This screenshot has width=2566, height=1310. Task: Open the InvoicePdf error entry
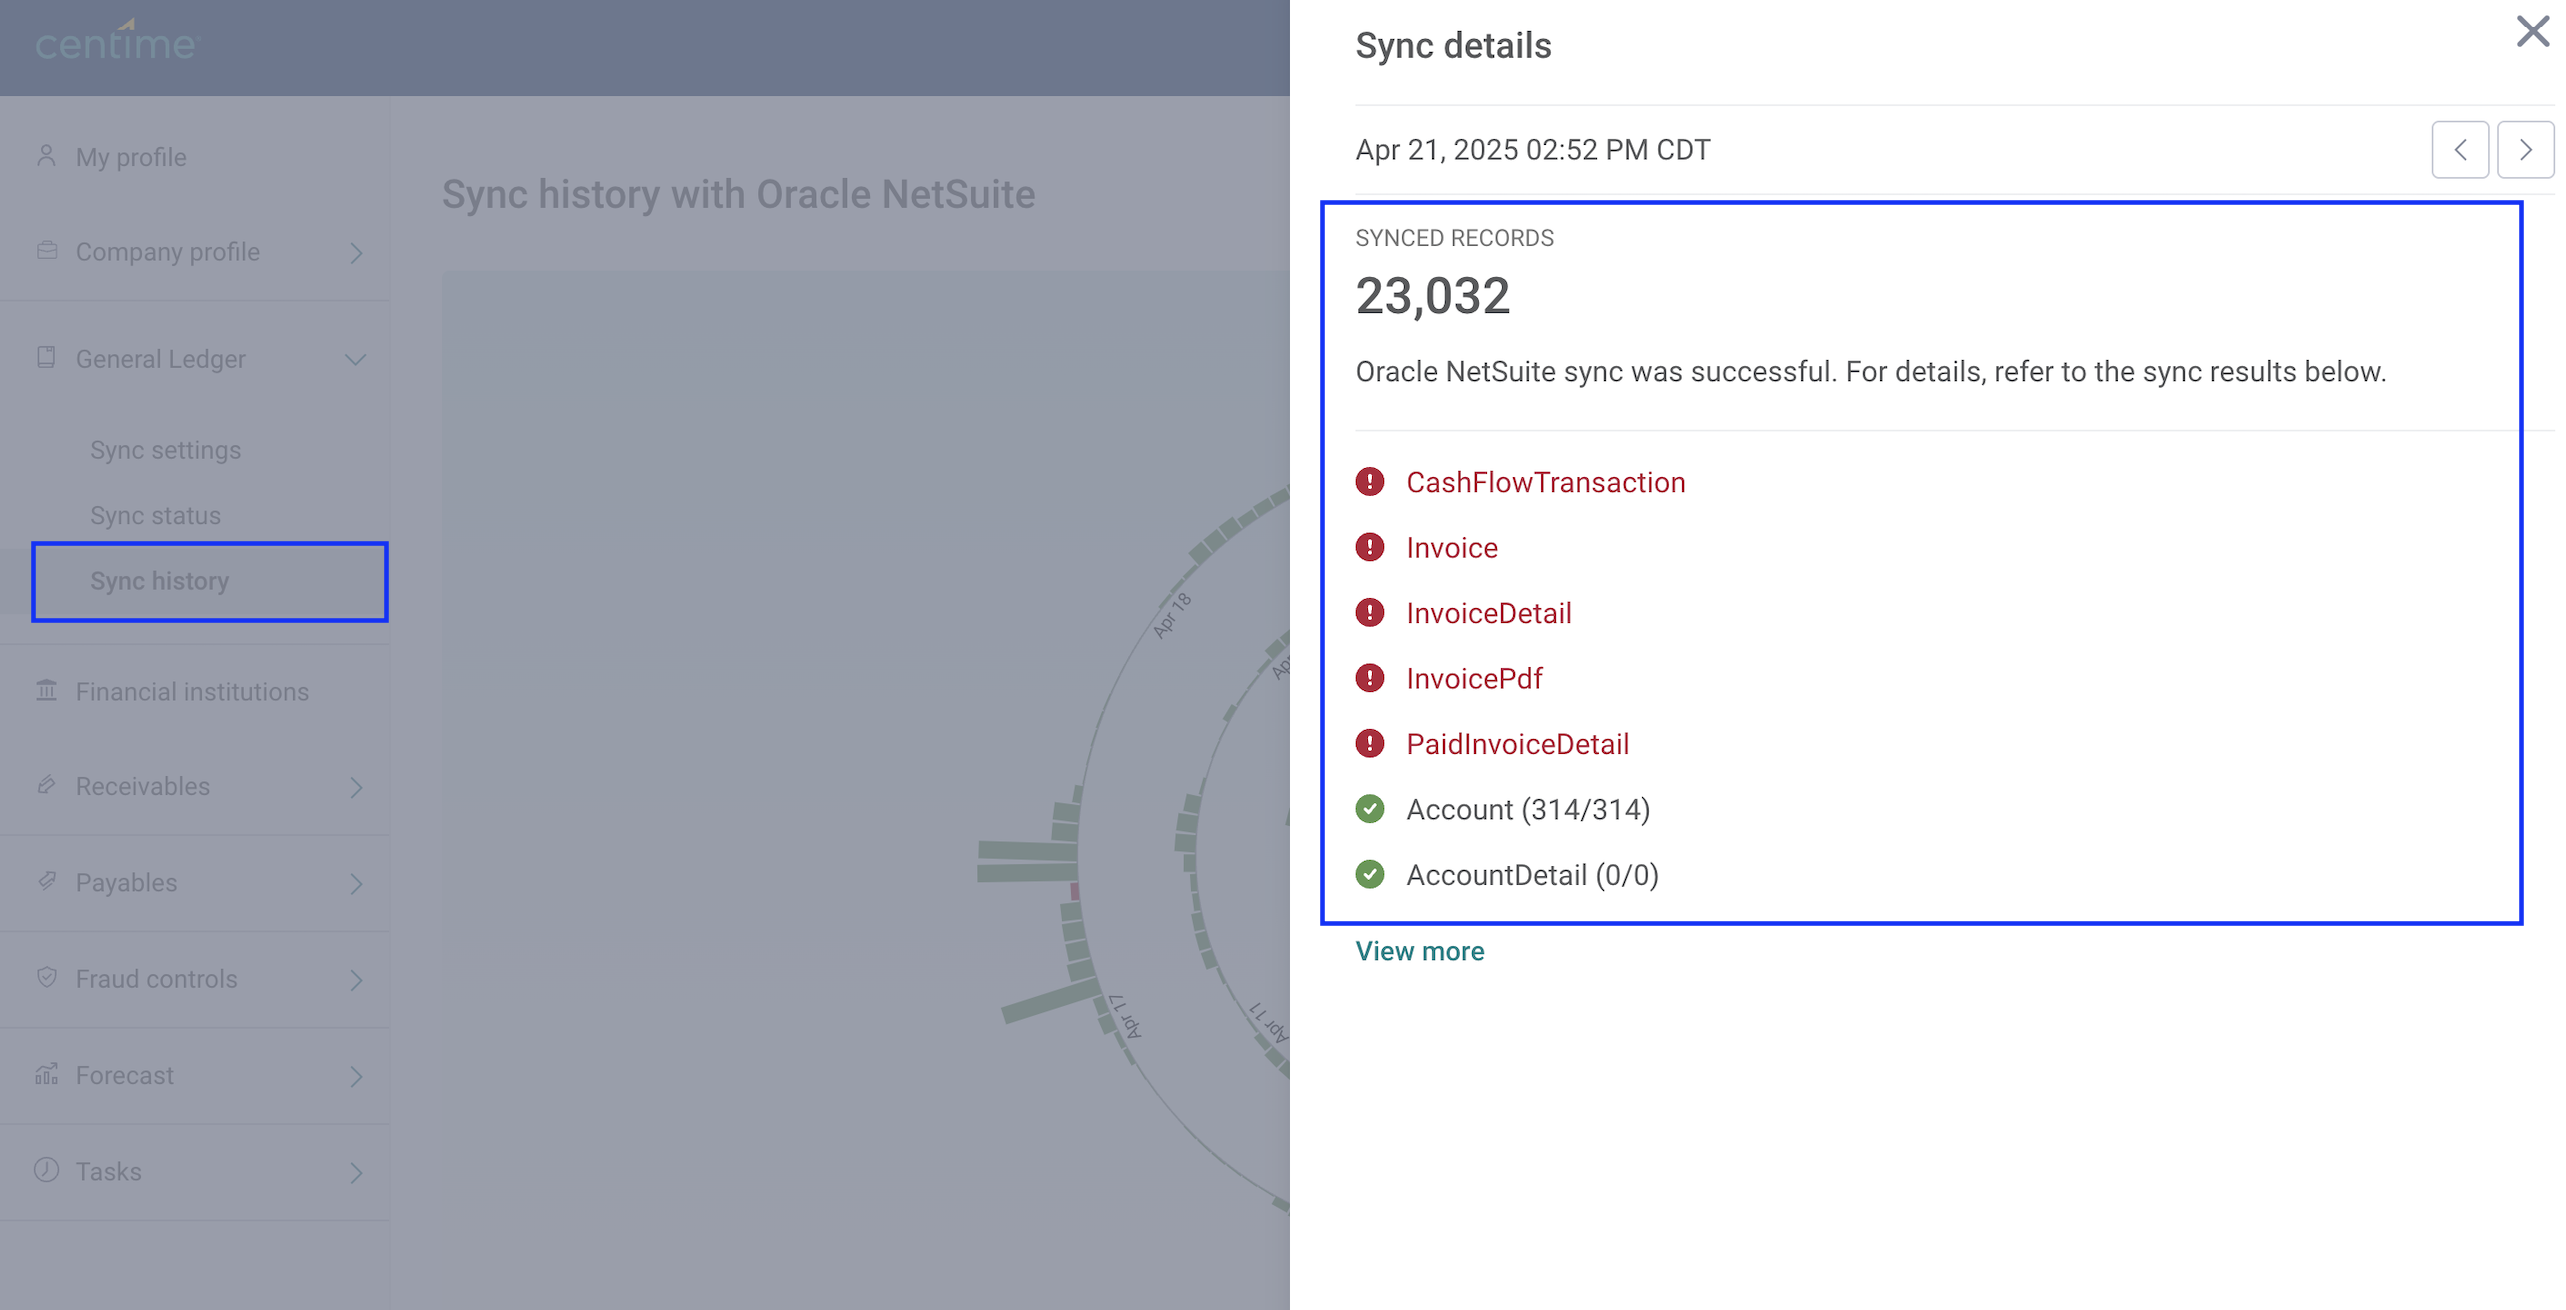pos(1474,678)
